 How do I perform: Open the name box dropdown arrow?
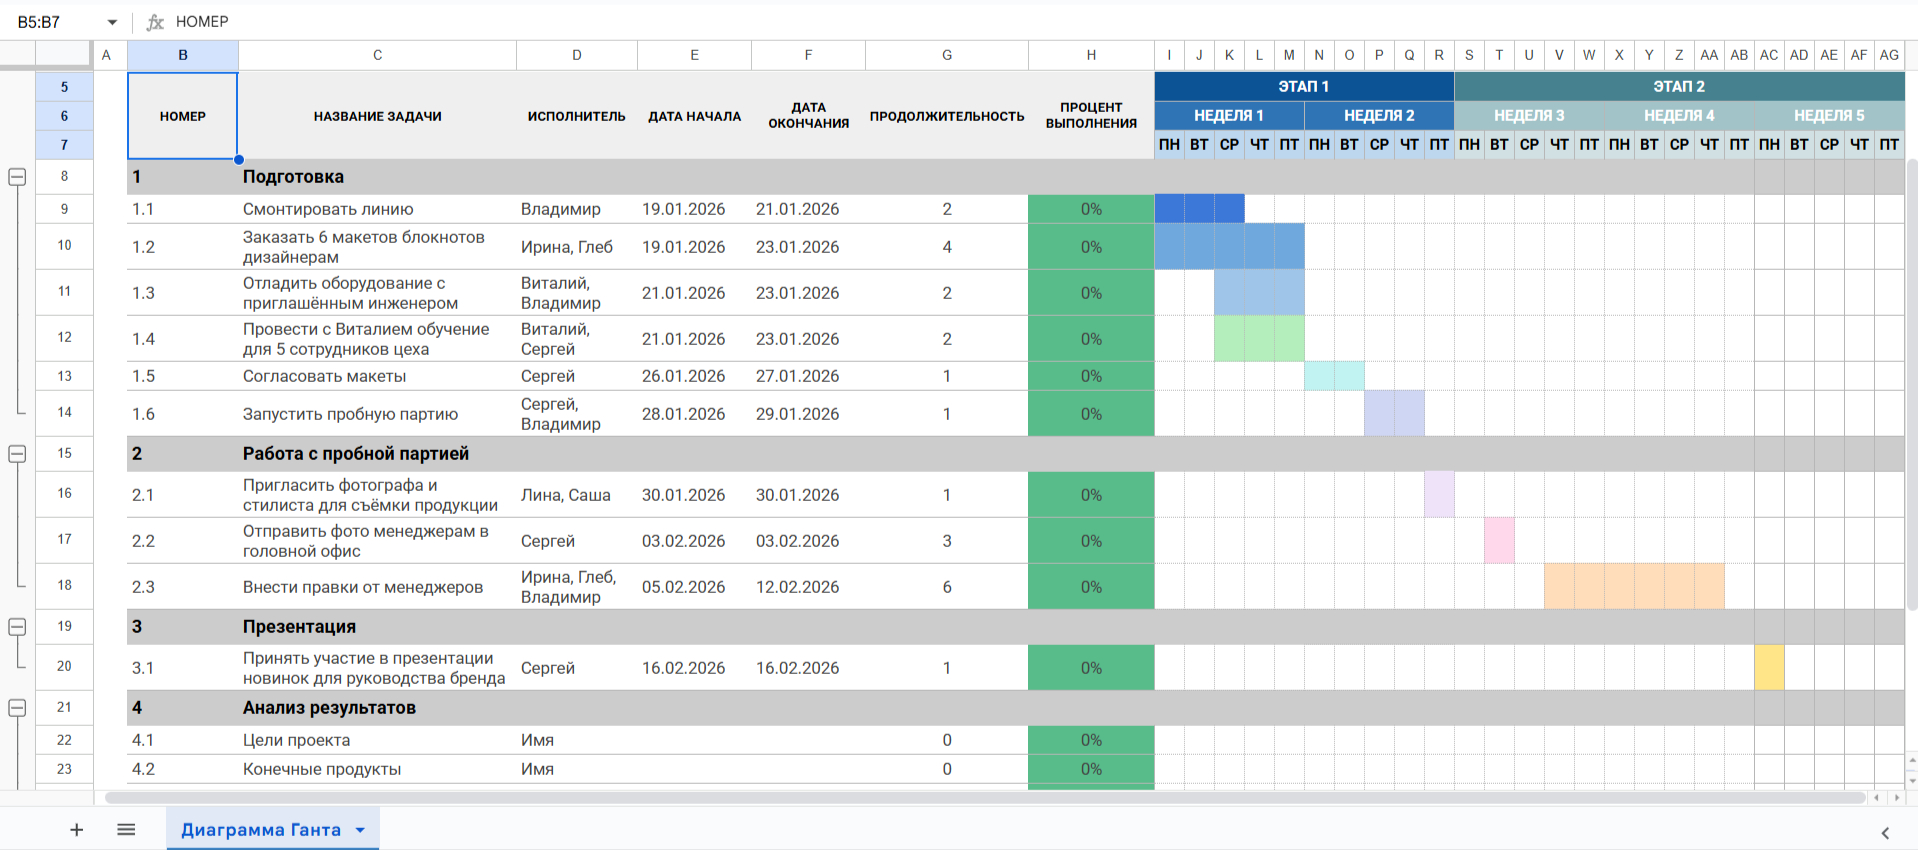coord(112,22)
